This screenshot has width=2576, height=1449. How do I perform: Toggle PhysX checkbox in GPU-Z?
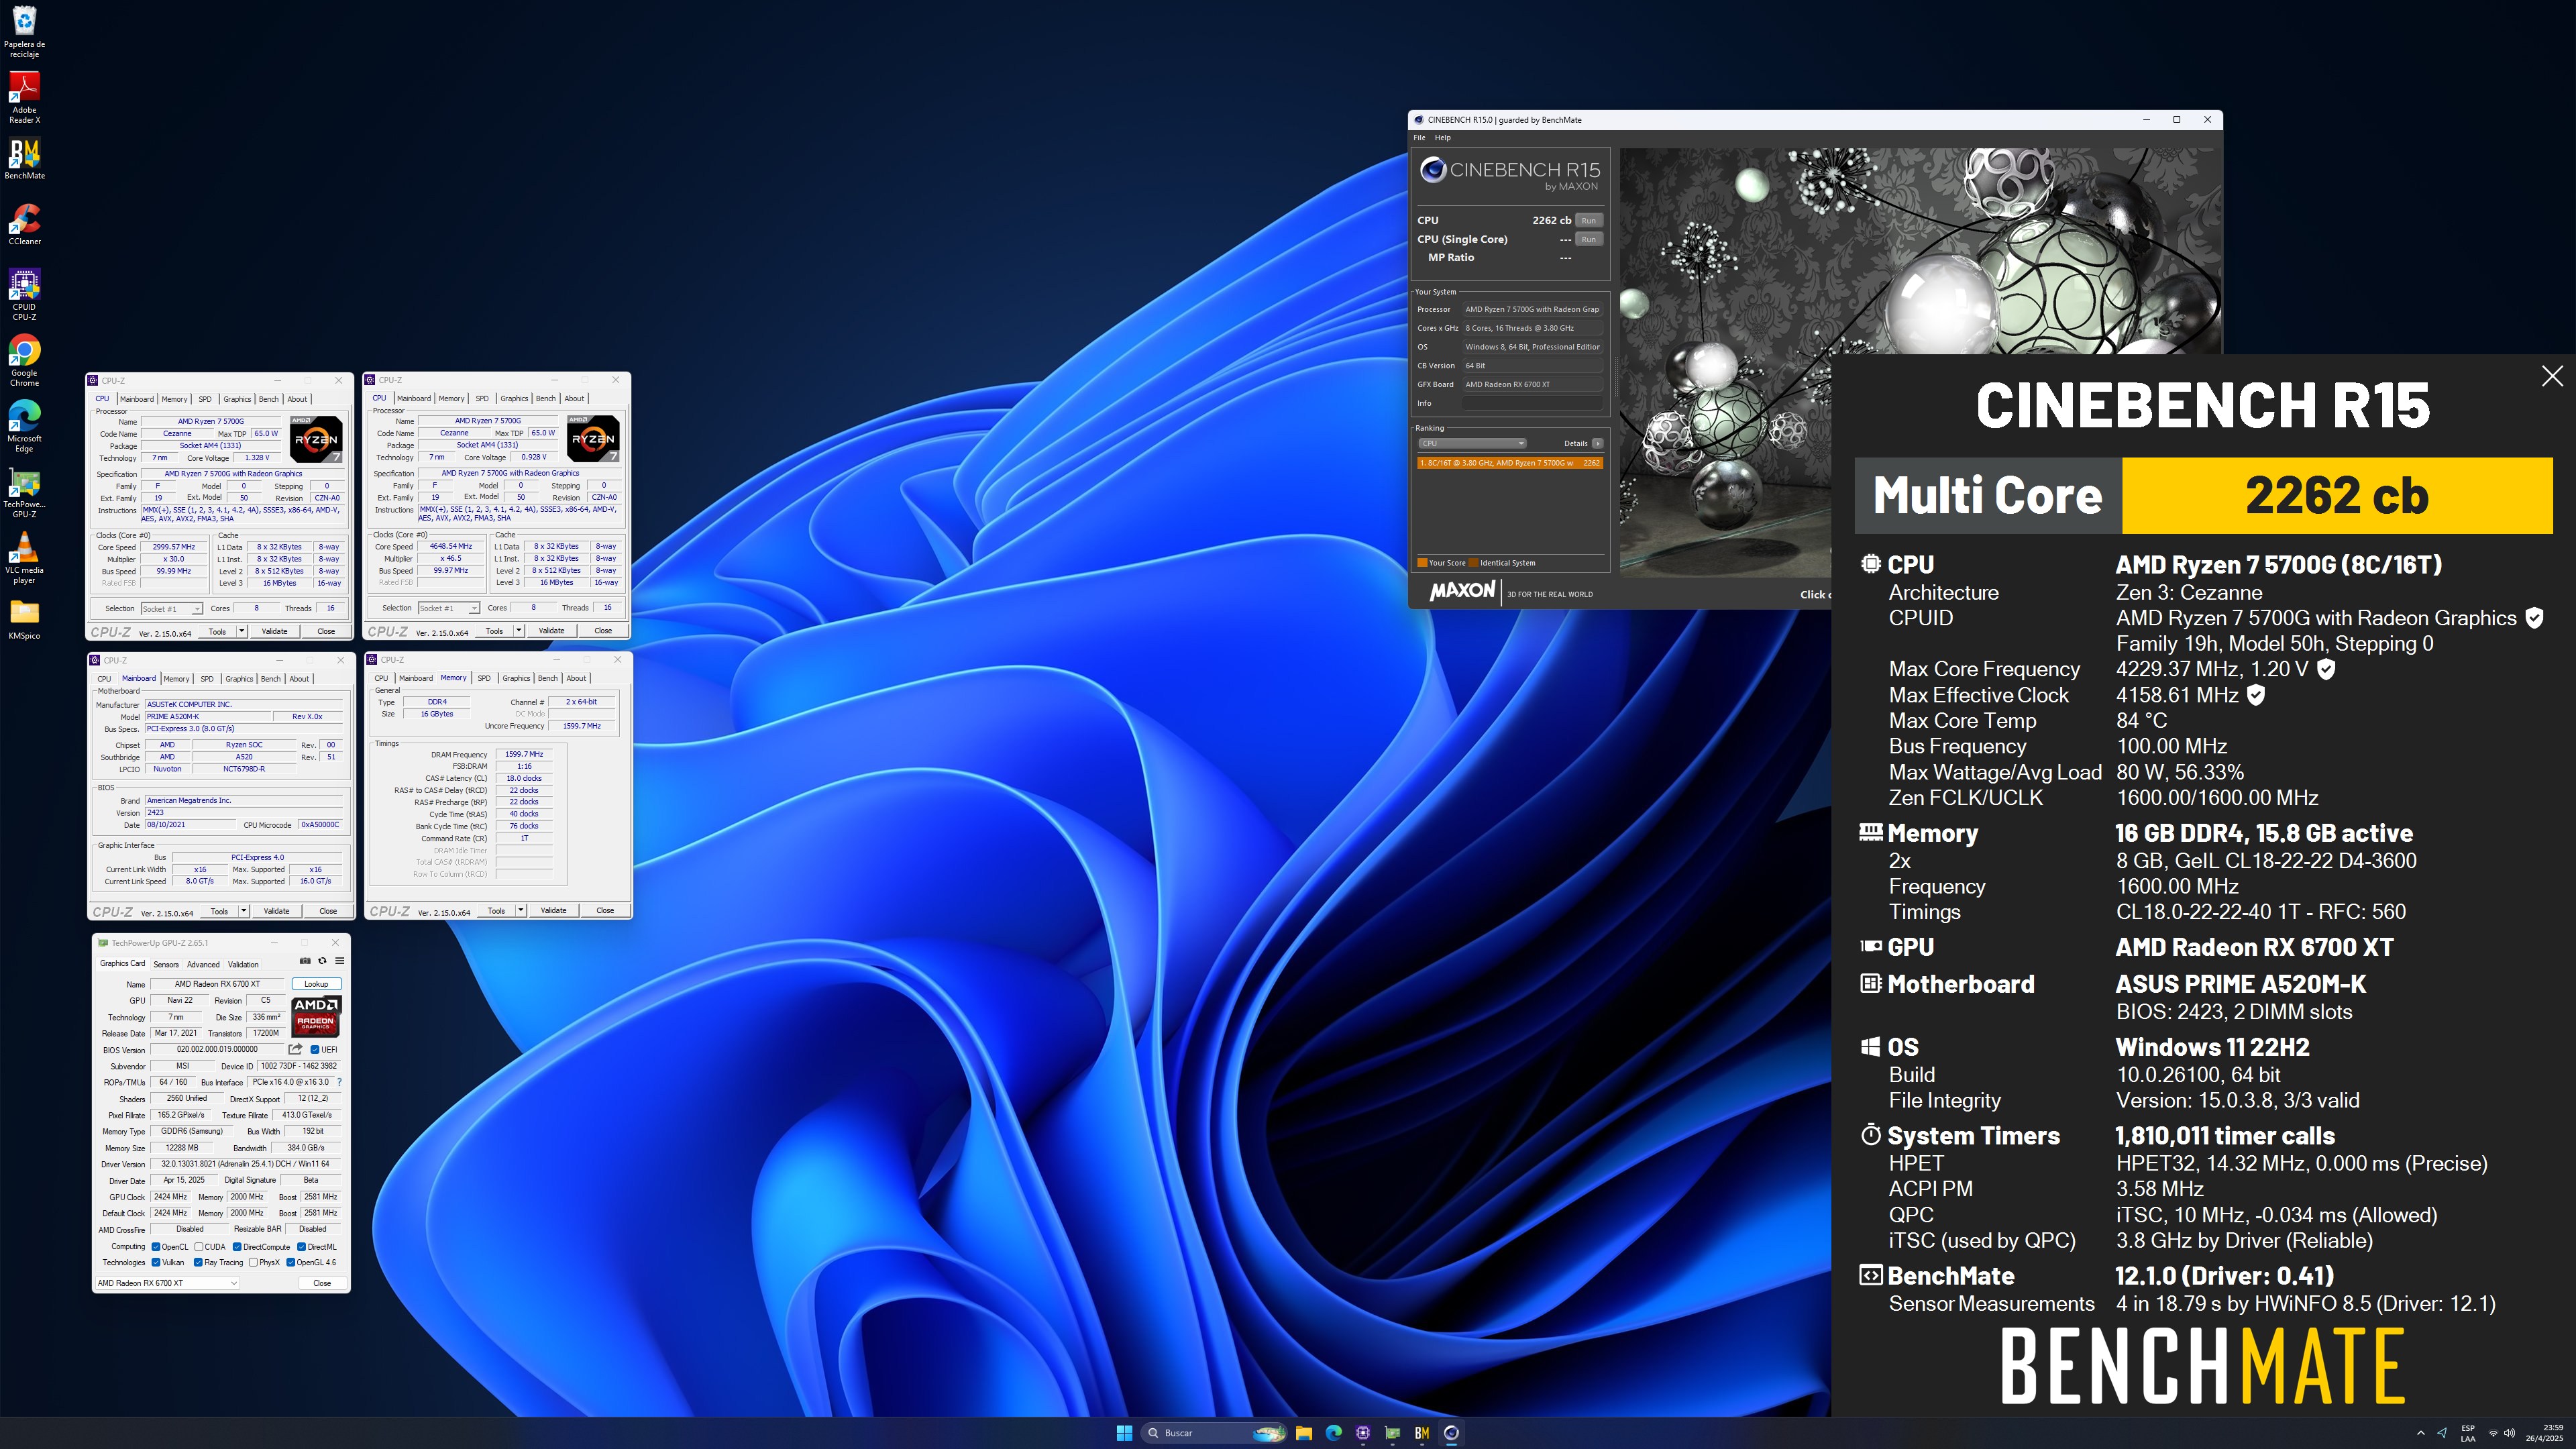click(x=253, y=1263)
